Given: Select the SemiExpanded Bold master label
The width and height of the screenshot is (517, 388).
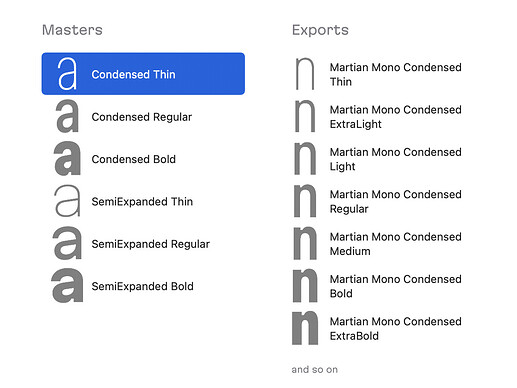Looking at the screenshot, I should coord(142,286).
